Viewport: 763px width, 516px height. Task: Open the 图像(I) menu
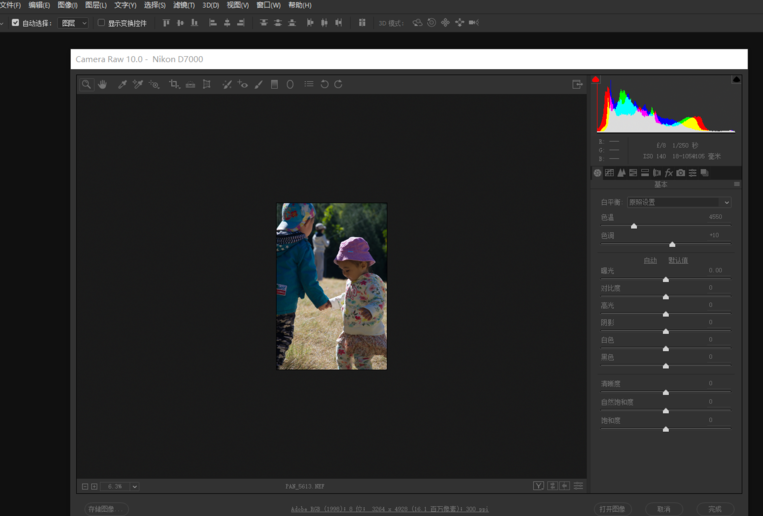click(x=67, y=5)
